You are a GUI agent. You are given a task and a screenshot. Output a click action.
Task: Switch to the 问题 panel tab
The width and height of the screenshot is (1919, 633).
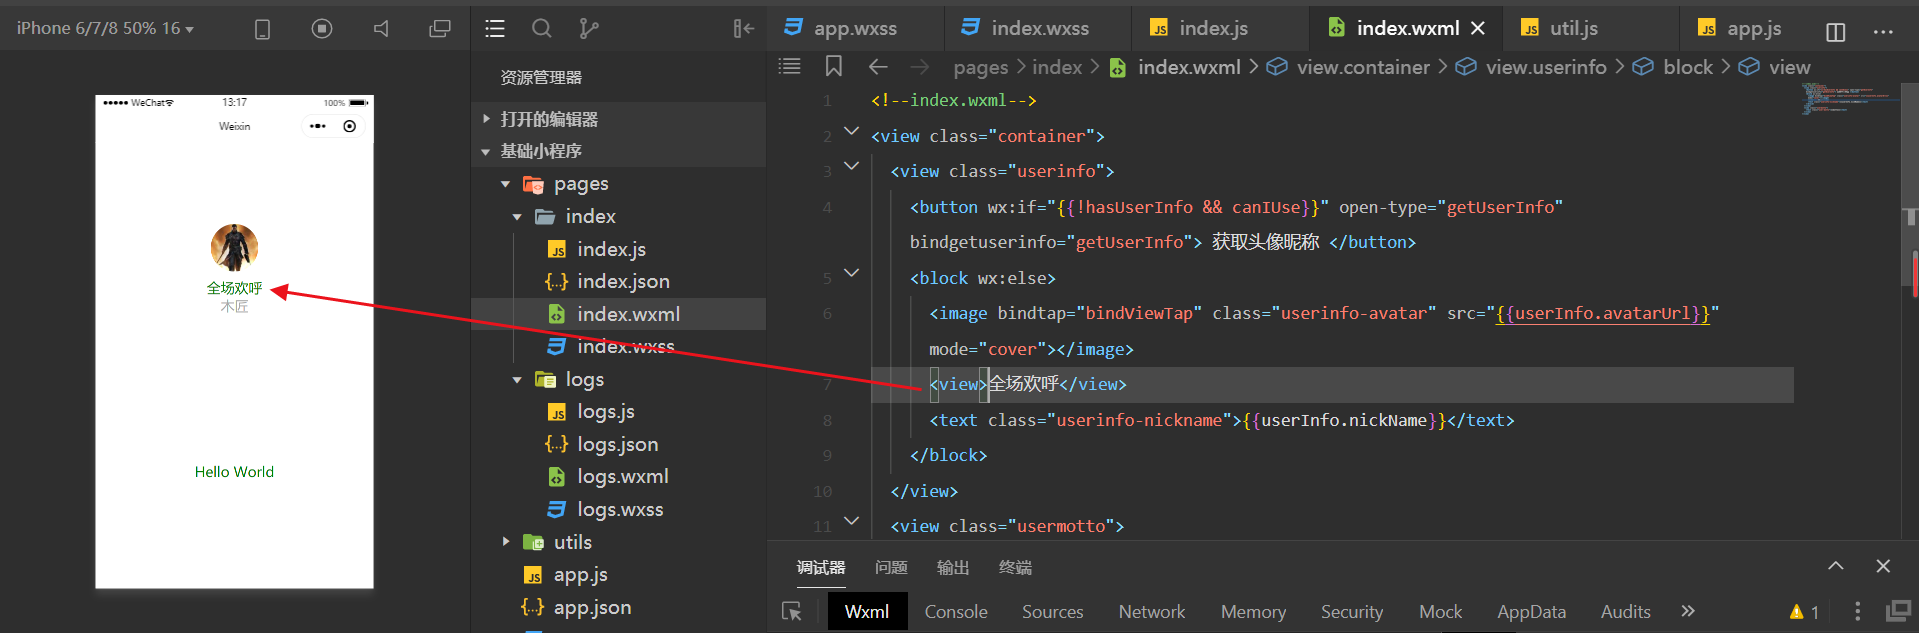pyautogui.click(x=891, y=567)
